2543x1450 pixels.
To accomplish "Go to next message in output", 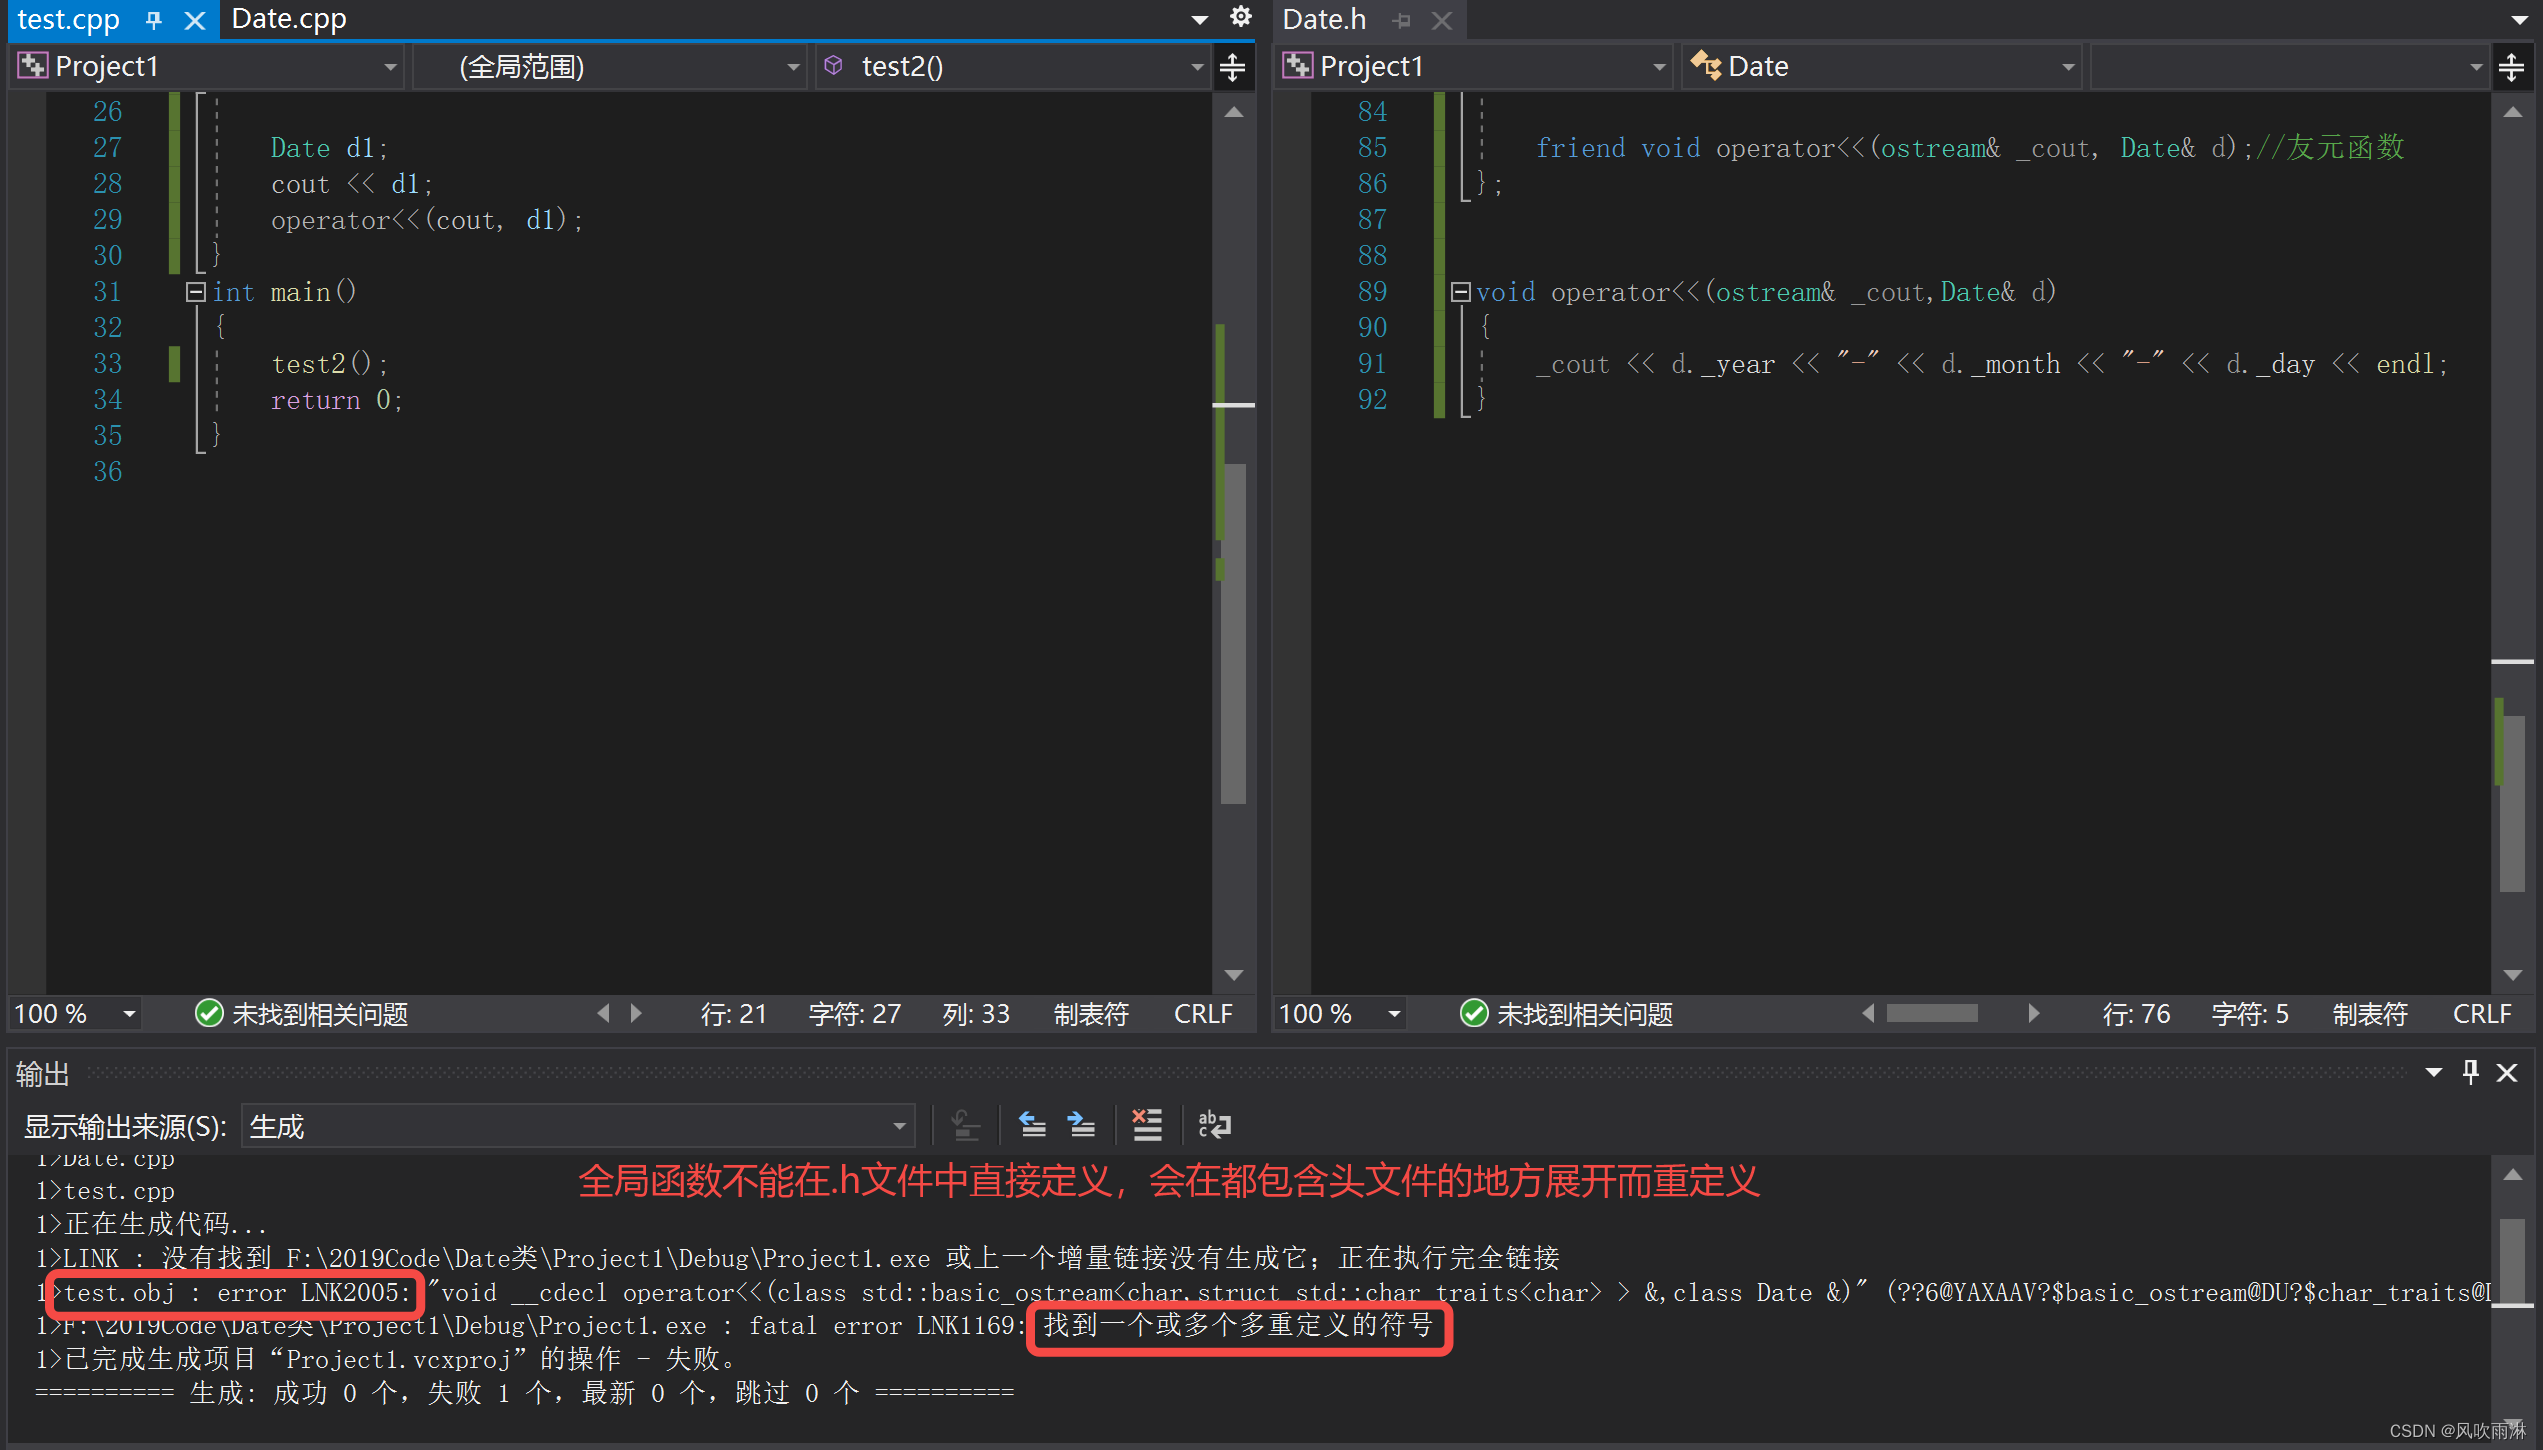I will 1081,1126.
